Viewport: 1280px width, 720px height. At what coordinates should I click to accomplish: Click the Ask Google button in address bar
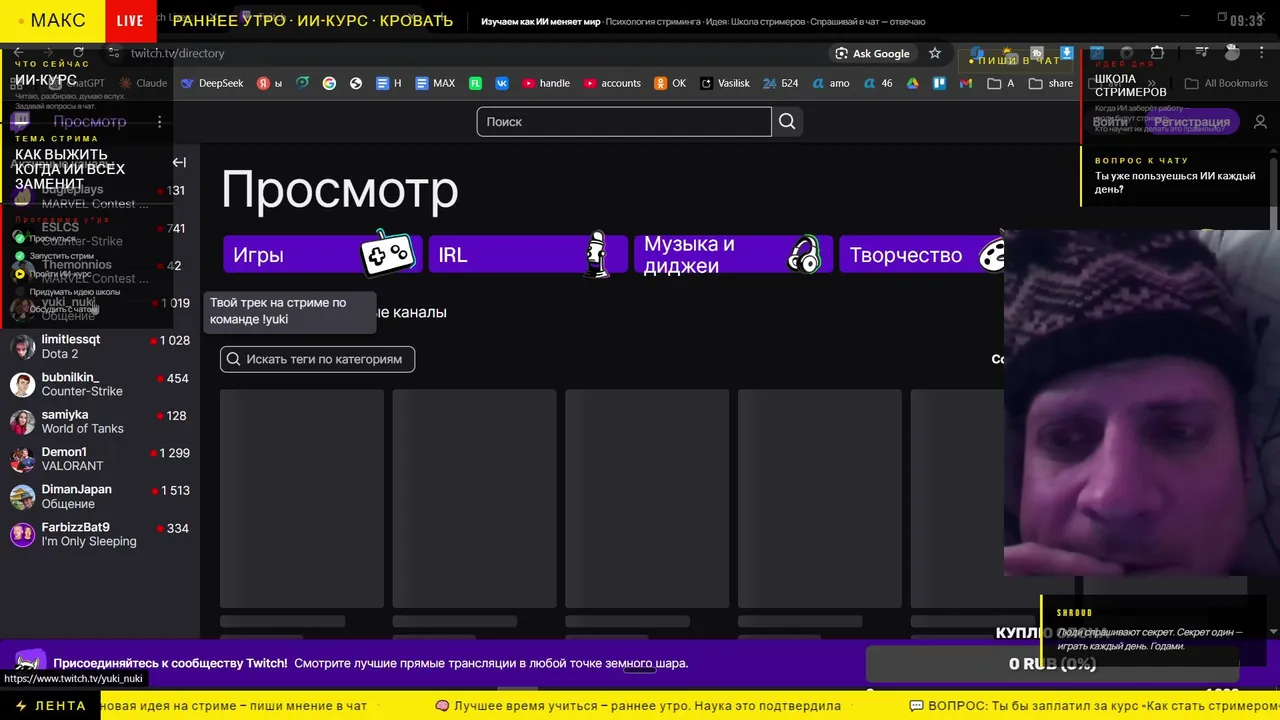[x=873, y=53]
